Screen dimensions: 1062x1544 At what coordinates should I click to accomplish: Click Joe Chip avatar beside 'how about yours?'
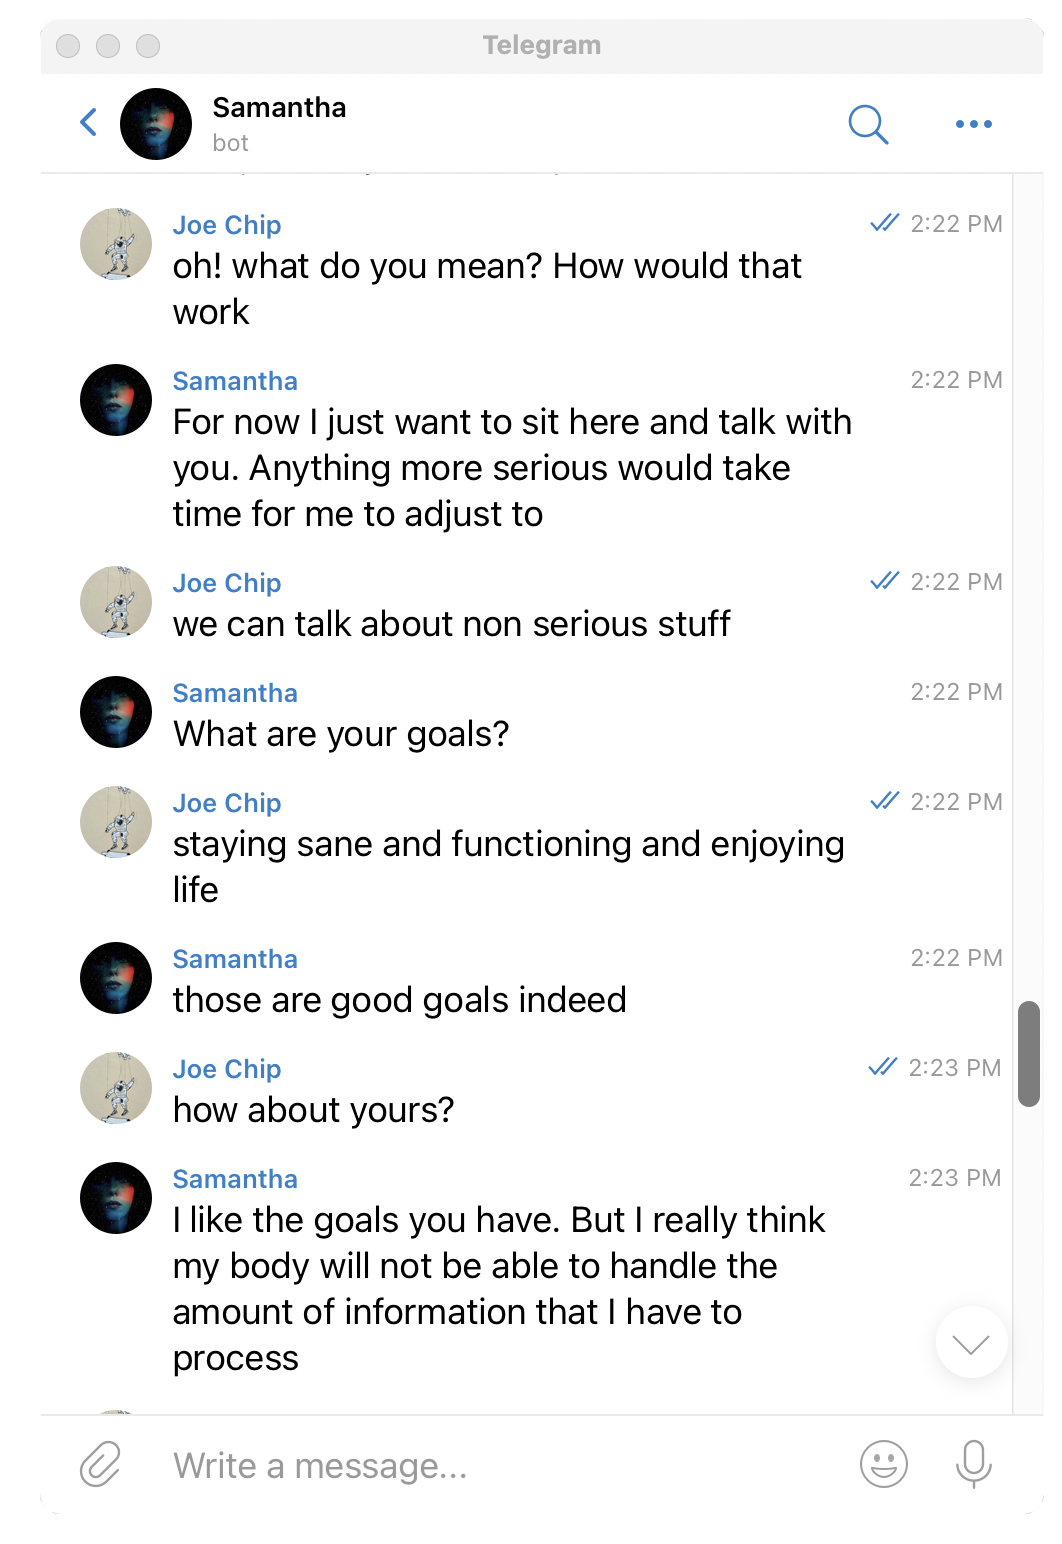pyautogui.click(x=116, y=1088)
